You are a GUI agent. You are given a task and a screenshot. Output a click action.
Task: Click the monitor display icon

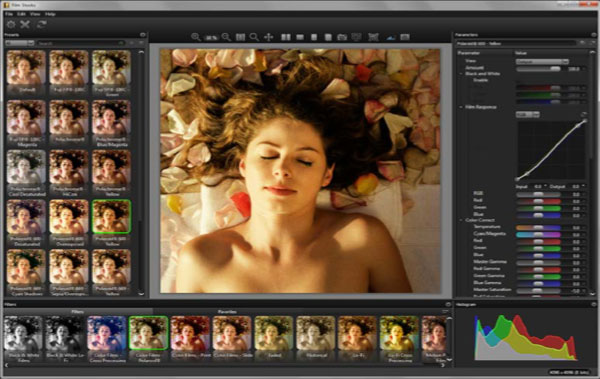[x=357, y=37]
